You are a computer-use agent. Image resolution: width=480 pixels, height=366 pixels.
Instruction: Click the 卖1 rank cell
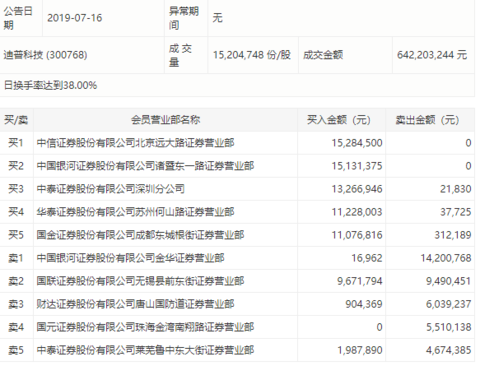coord(16,258)
